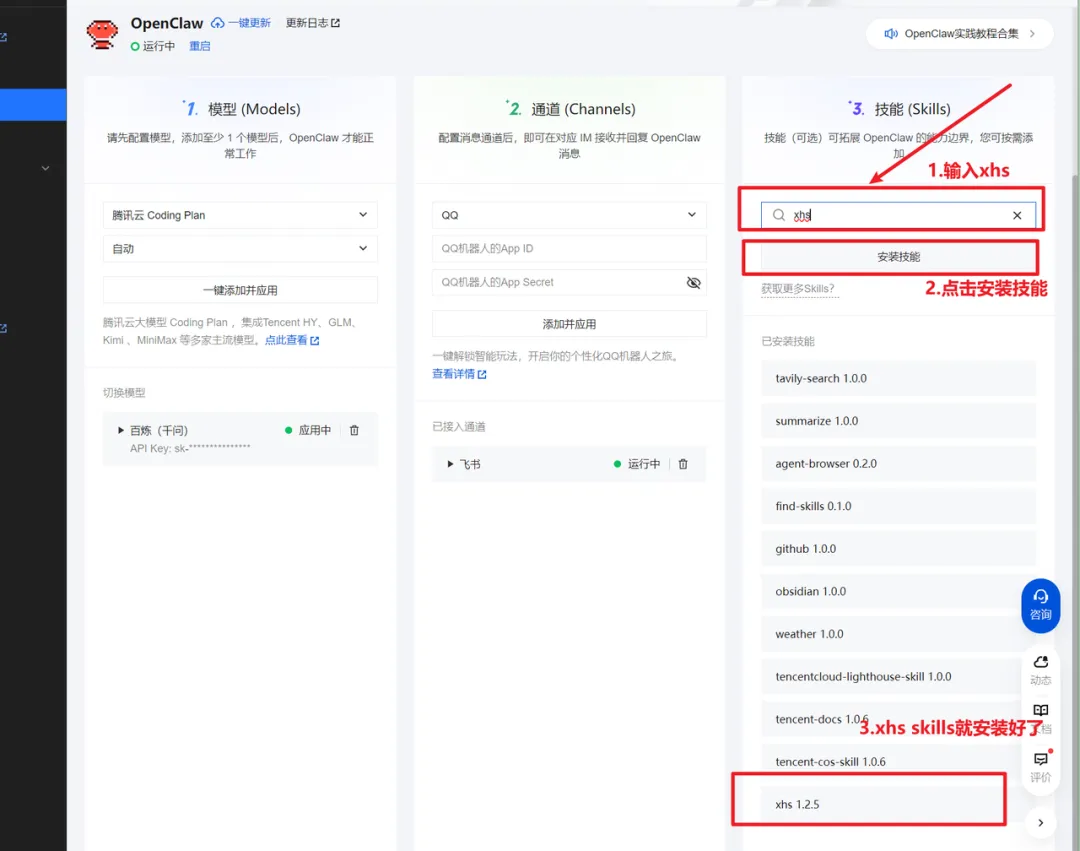Select the weather 1.0.0 skill
1080x851 pixels.
click(898, 634)
